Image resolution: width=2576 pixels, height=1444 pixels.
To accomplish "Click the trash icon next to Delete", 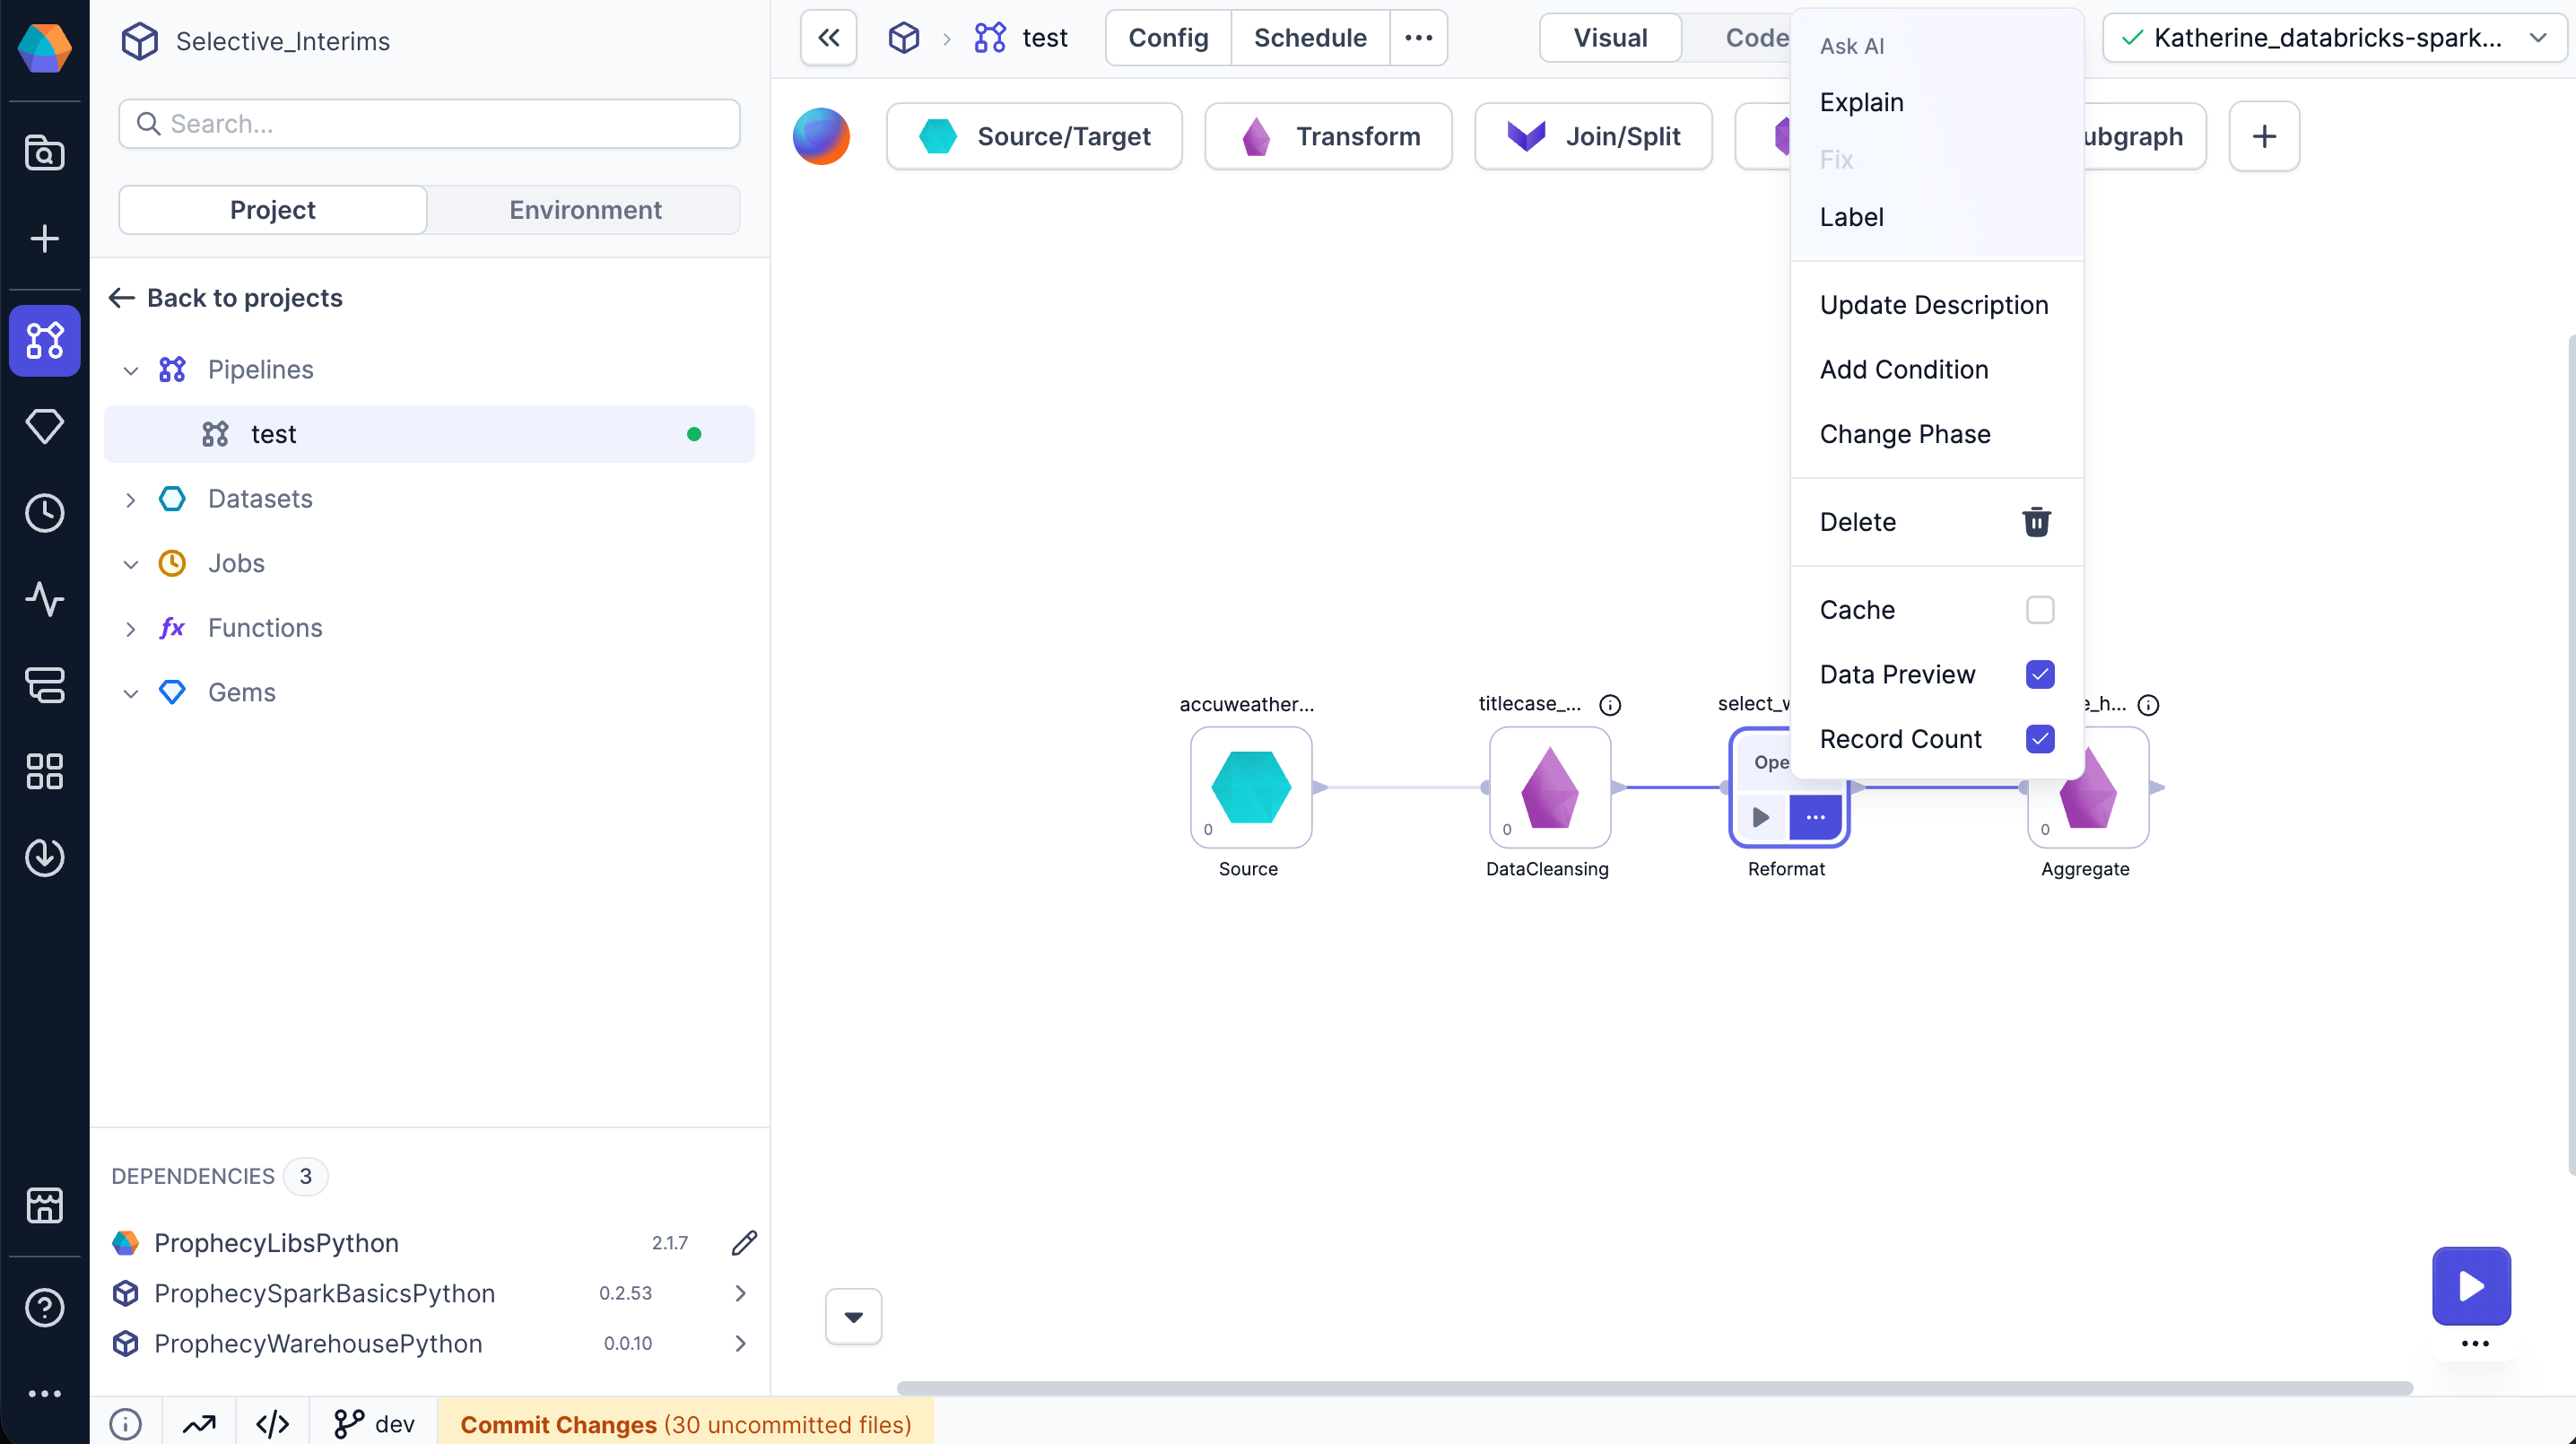I will tap(2036, 522).
